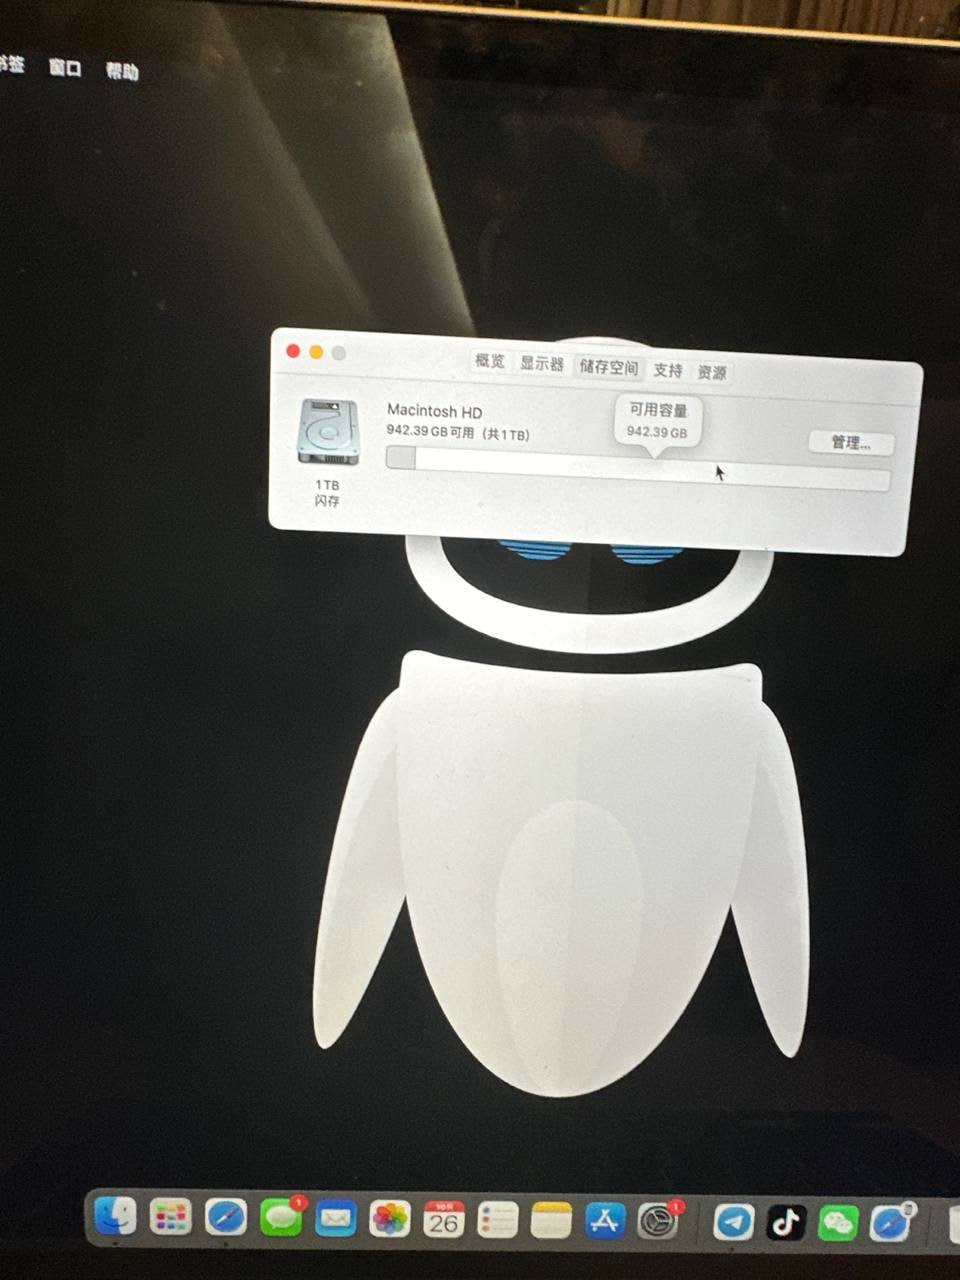This screenshot has height=1280, width=960.
Task: Open the Safari icon beside Launchpad
Action: (x=226, y=1218)
